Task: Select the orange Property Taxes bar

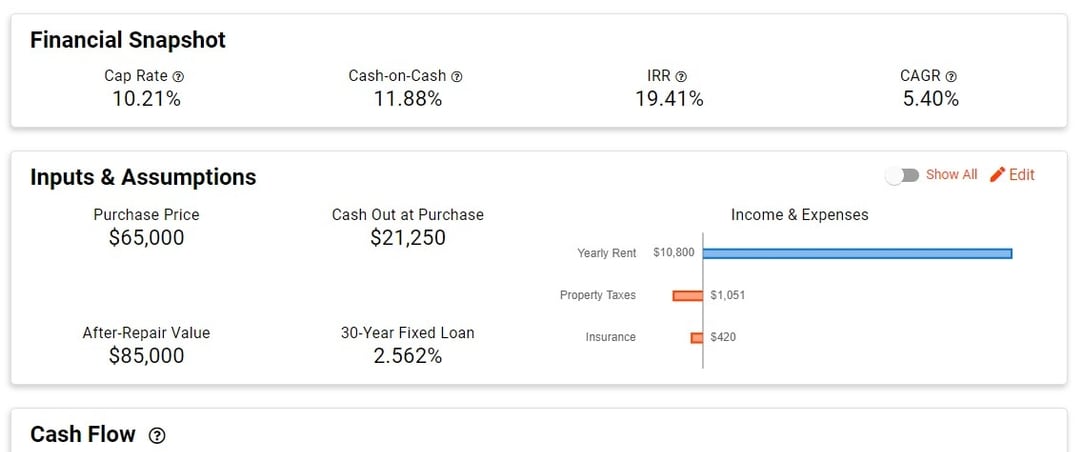Action: [x=688, y=296]
